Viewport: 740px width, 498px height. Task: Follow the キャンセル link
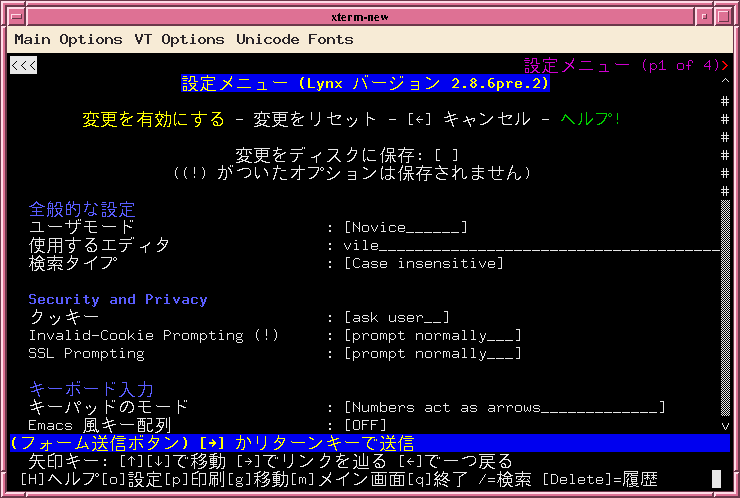(x=486, y=119)
